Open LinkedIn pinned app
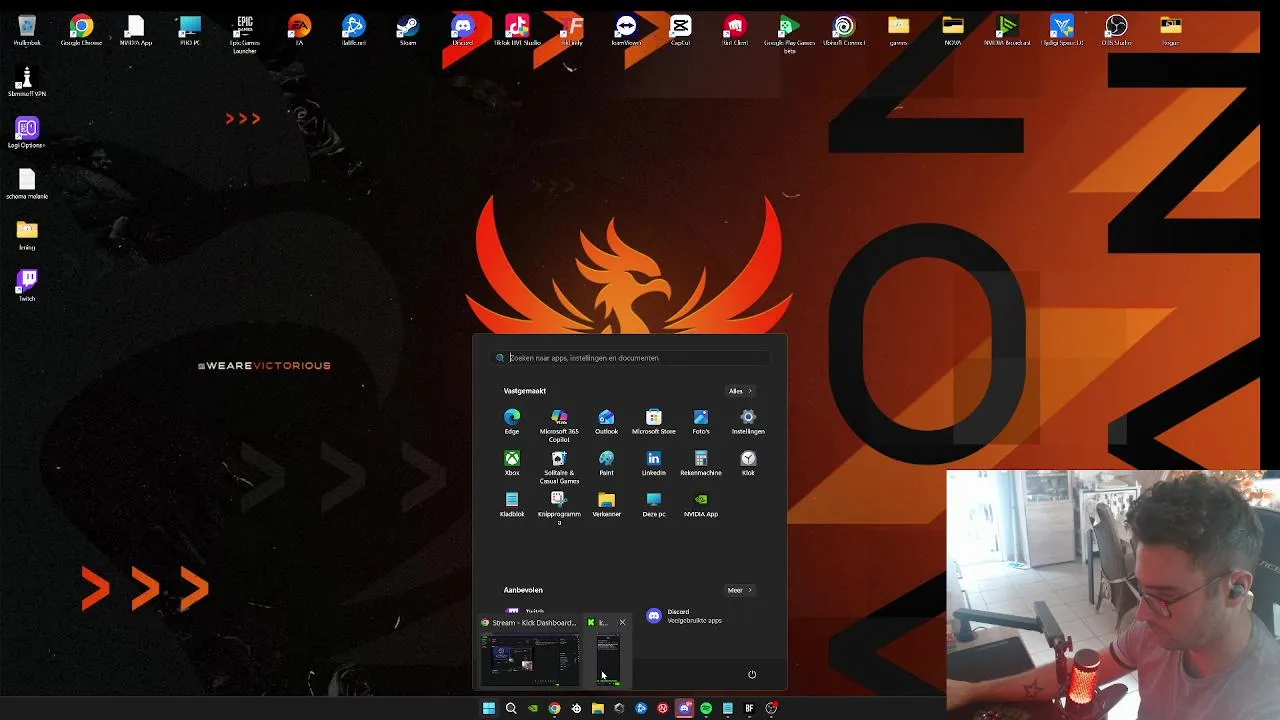Screen dimensions: 1280x720 pos(653,463)
